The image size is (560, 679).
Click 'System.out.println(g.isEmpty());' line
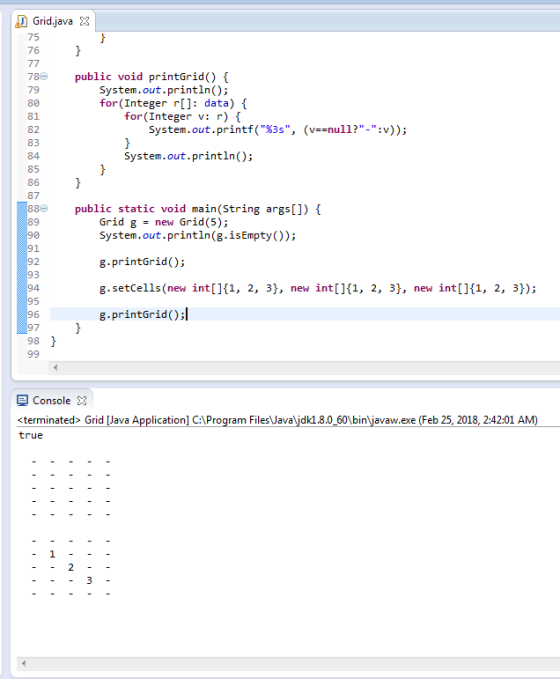pos(198,236)
